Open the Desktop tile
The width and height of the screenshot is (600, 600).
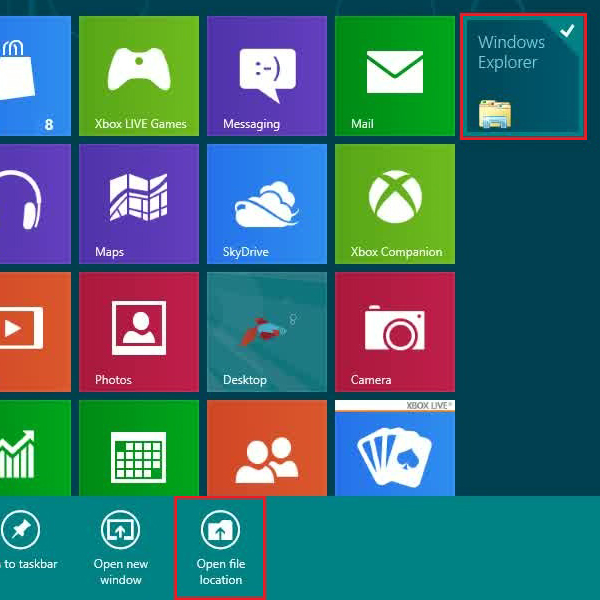coord(267,332)
